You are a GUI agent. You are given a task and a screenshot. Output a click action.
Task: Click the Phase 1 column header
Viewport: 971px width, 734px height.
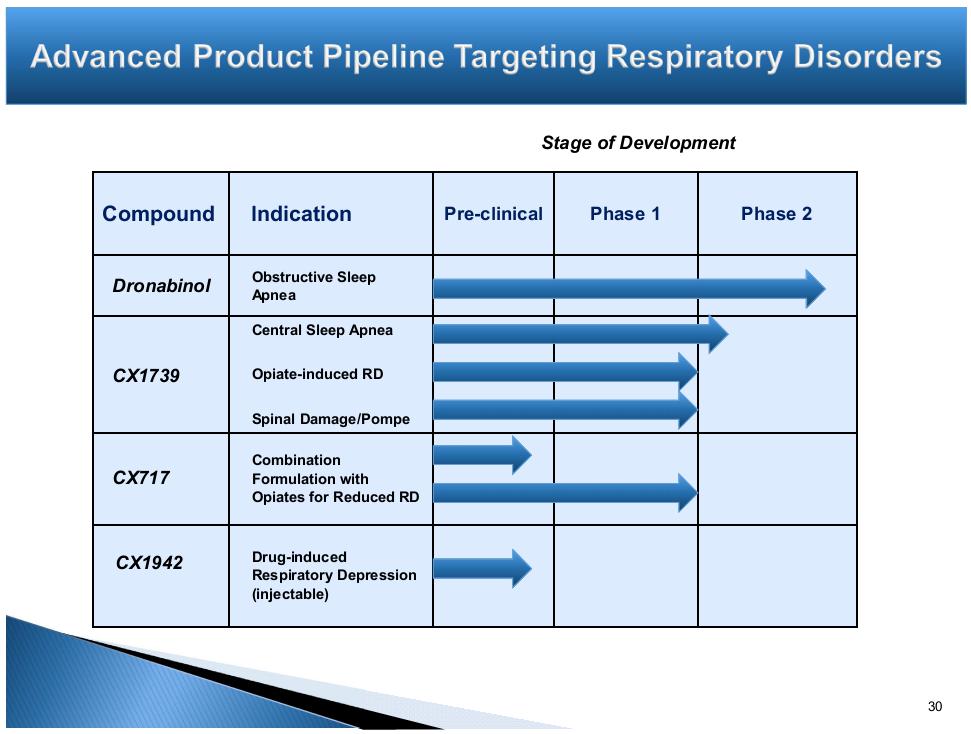pyautogui.click(x=625, y=214)
